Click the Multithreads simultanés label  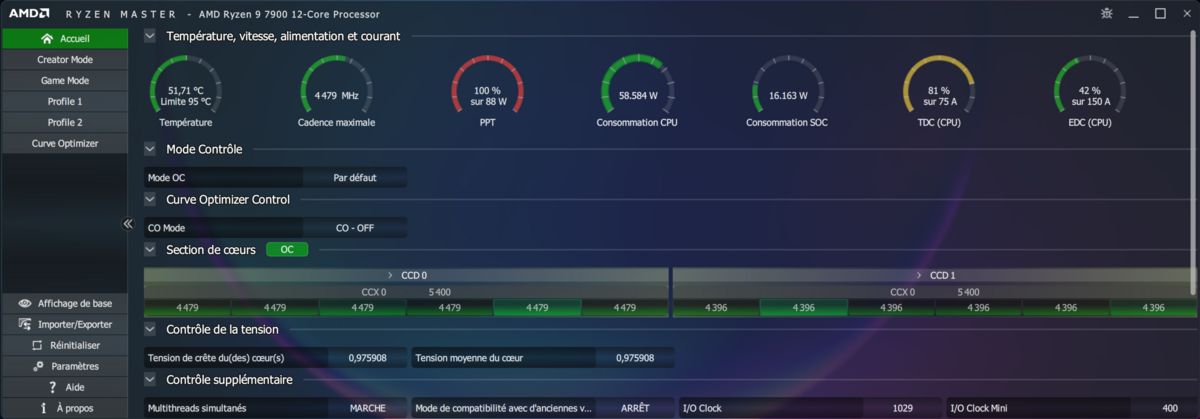[x=196, y=408]
